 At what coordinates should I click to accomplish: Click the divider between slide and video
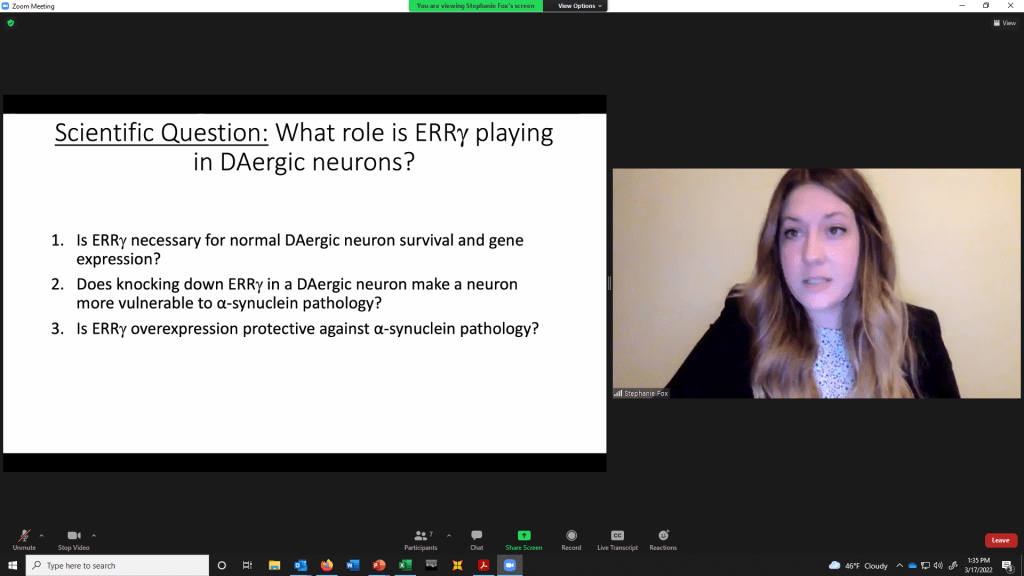tap(609, 283)
